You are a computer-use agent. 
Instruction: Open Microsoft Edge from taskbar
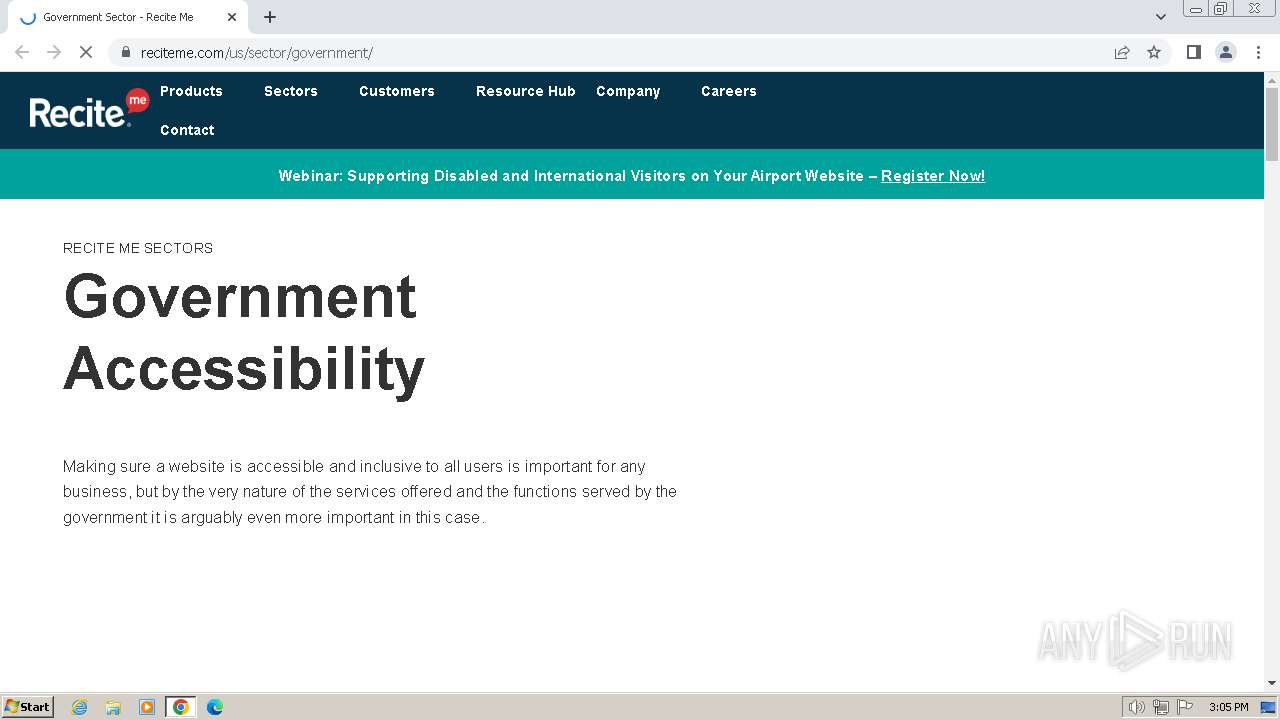click(x=215, y=707)
